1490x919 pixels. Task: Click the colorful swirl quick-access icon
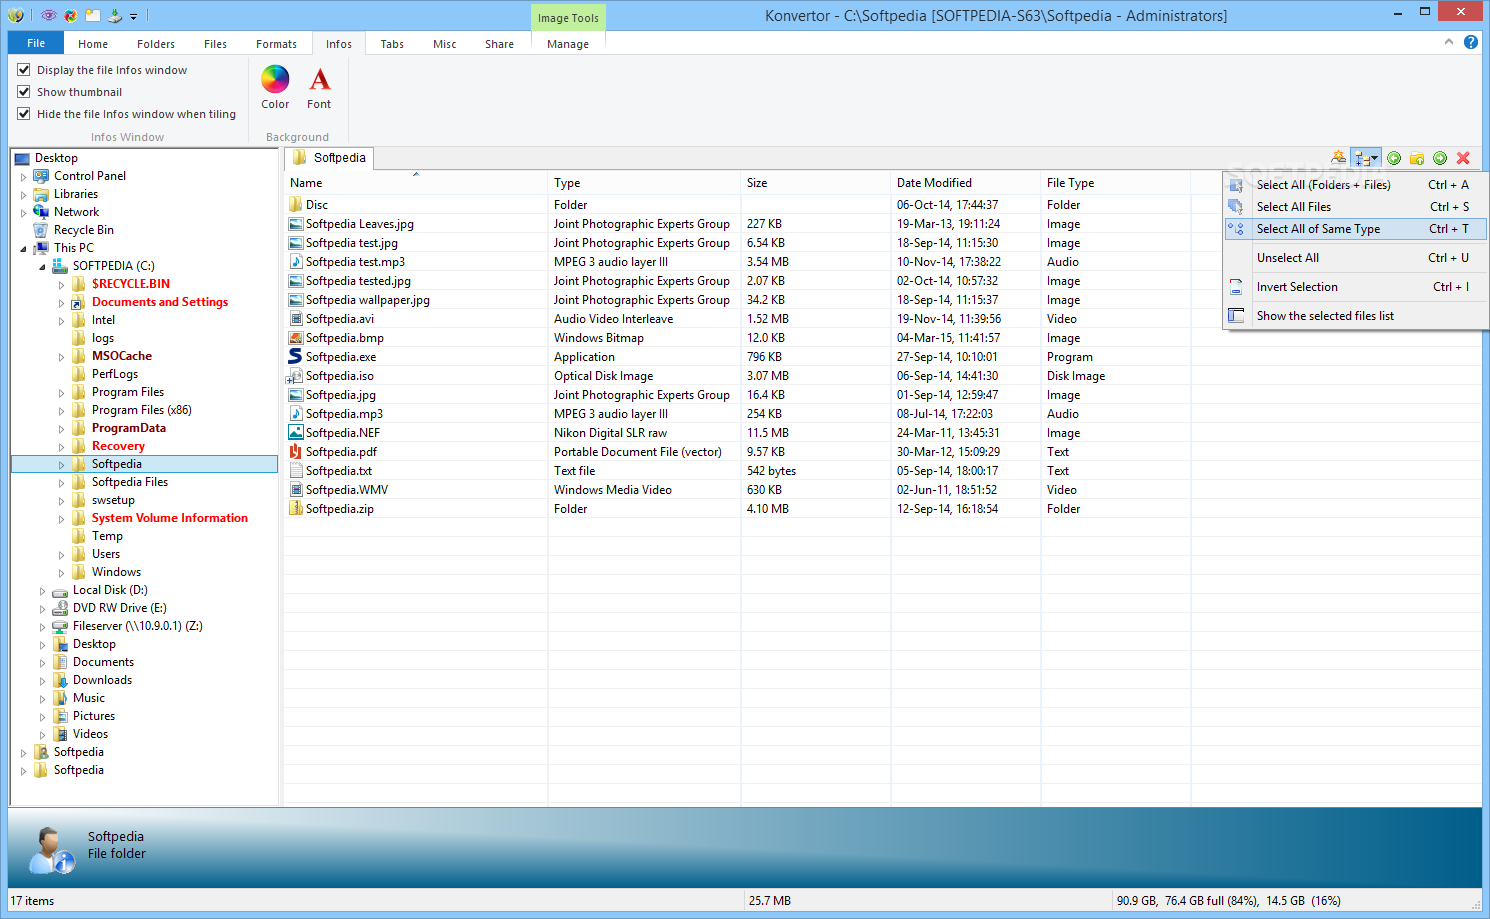[70, 15]
